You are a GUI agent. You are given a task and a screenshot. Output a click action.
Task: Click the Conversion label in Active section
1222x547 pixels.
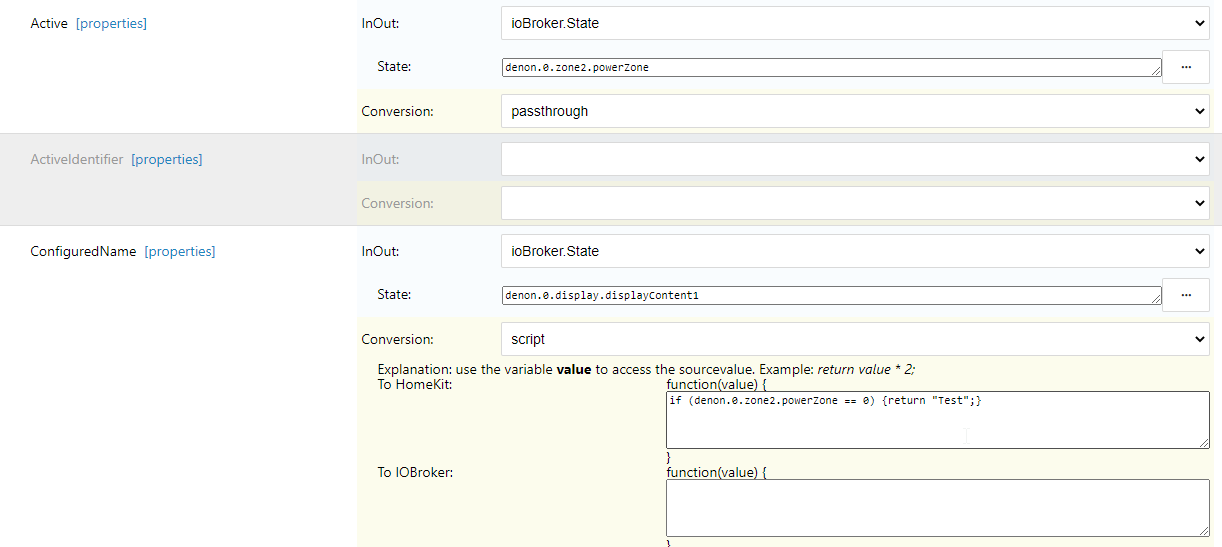(x=397, y=111)
